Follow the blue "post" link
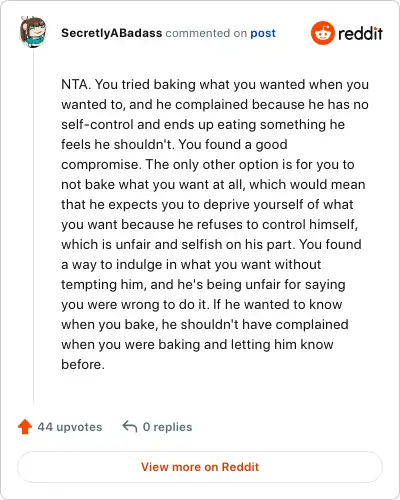The height and width of the screenshot is (500, 400). pos(263,33)
